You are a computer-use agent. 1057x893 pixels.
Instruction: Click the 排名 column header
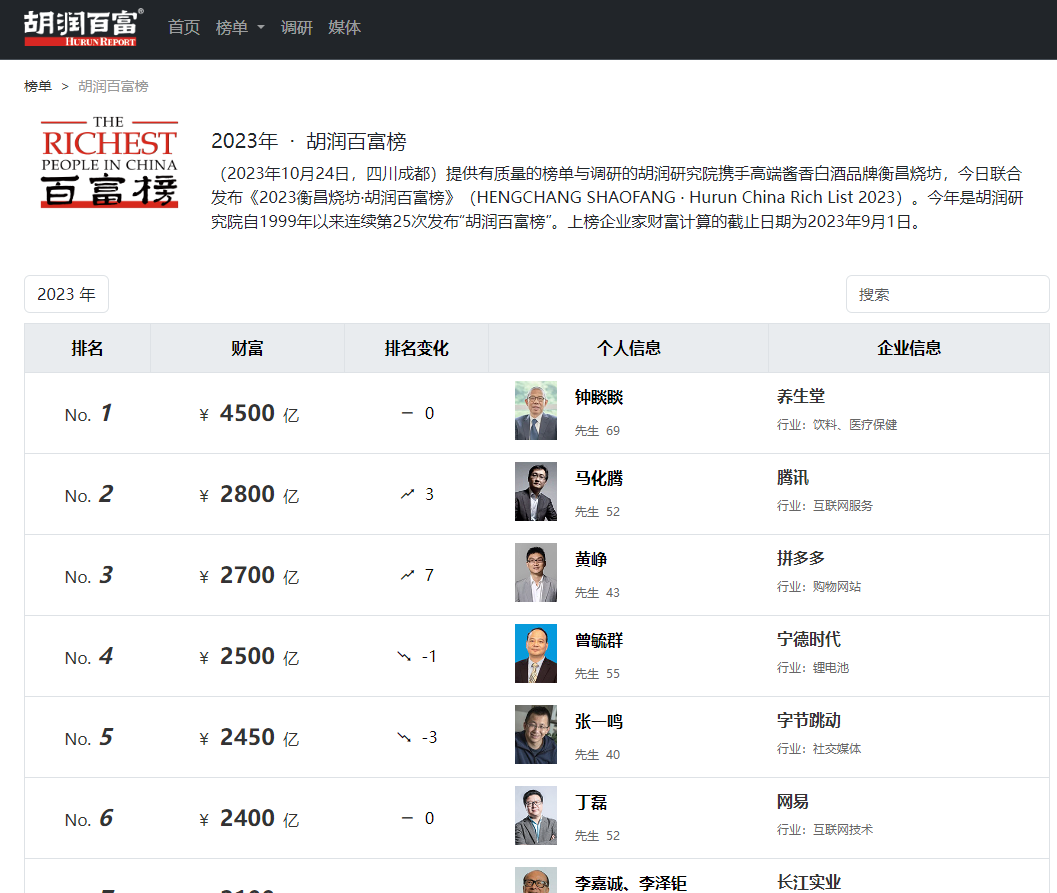88,348
